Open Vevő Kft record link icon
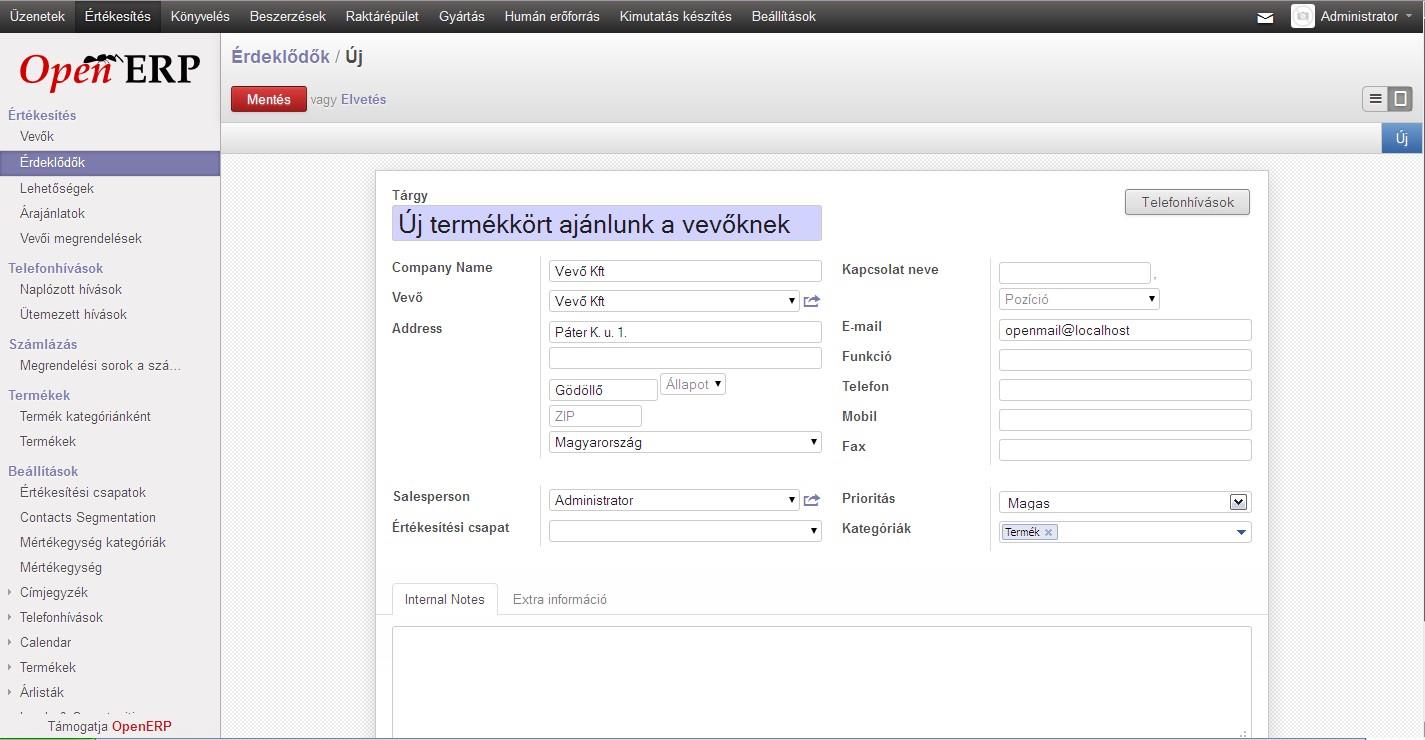The width and height of the screenshot is (1425, 740). (811, 301)
